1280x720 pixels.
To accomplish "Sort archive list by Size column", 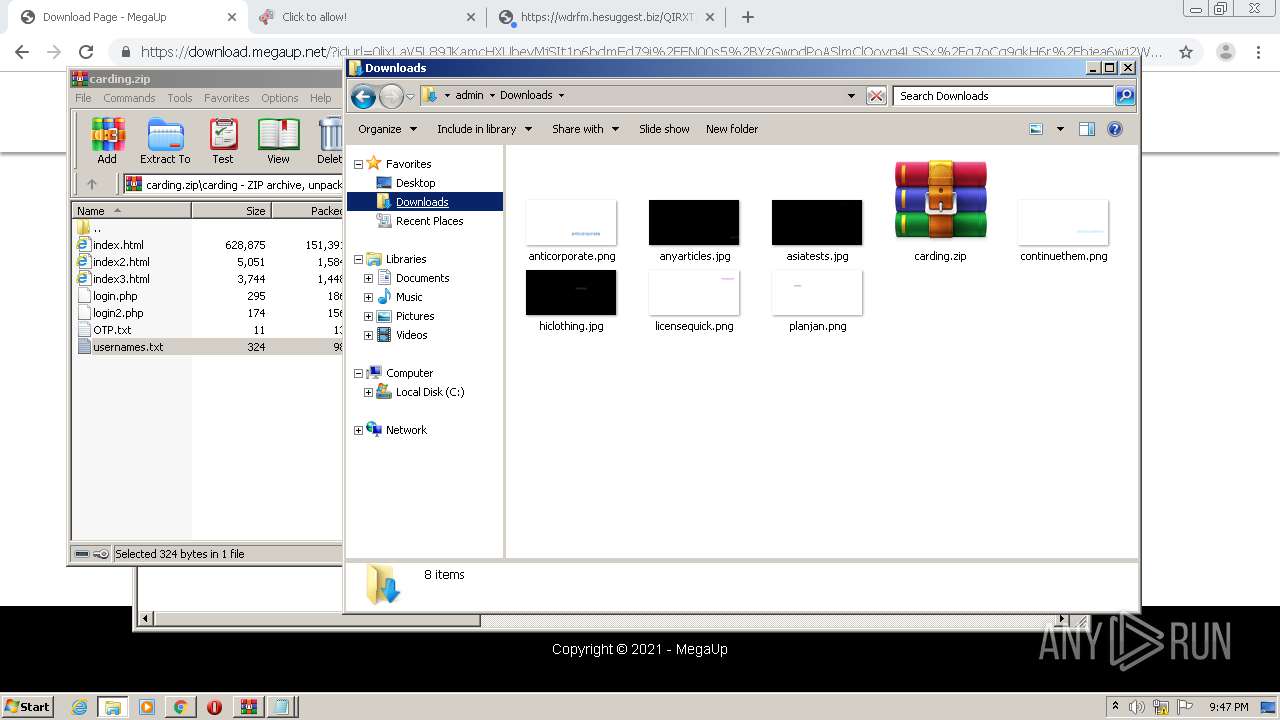I will (231, 211).
